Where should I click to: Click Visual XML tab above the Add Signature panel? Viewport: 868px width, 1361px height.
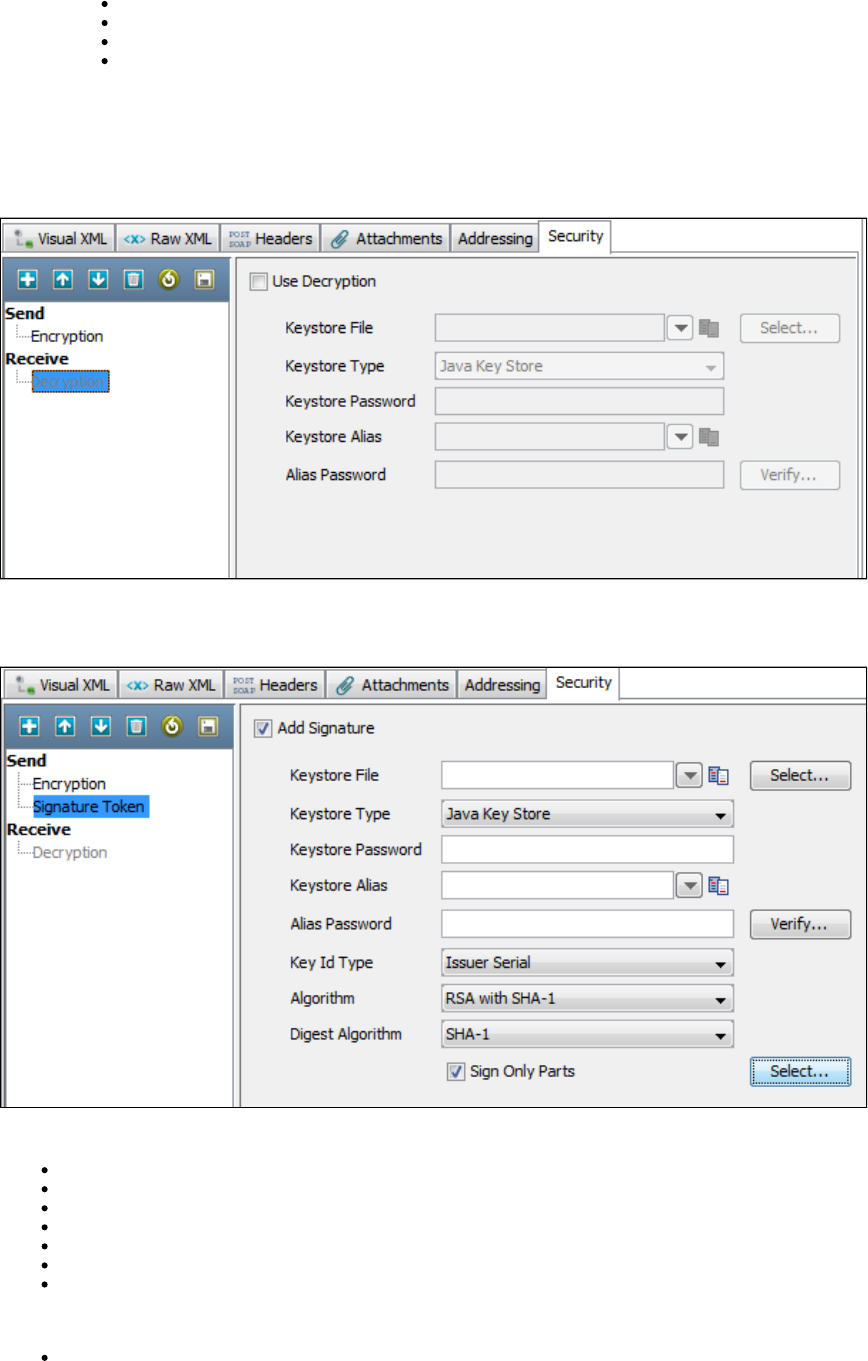[x=60, y=685]
